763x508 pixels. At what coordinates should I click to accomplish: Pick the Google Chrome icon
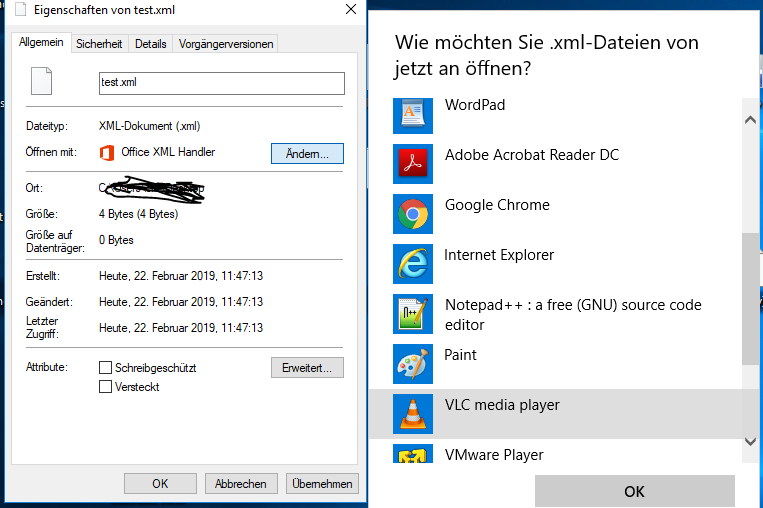(x=413, y=214)
